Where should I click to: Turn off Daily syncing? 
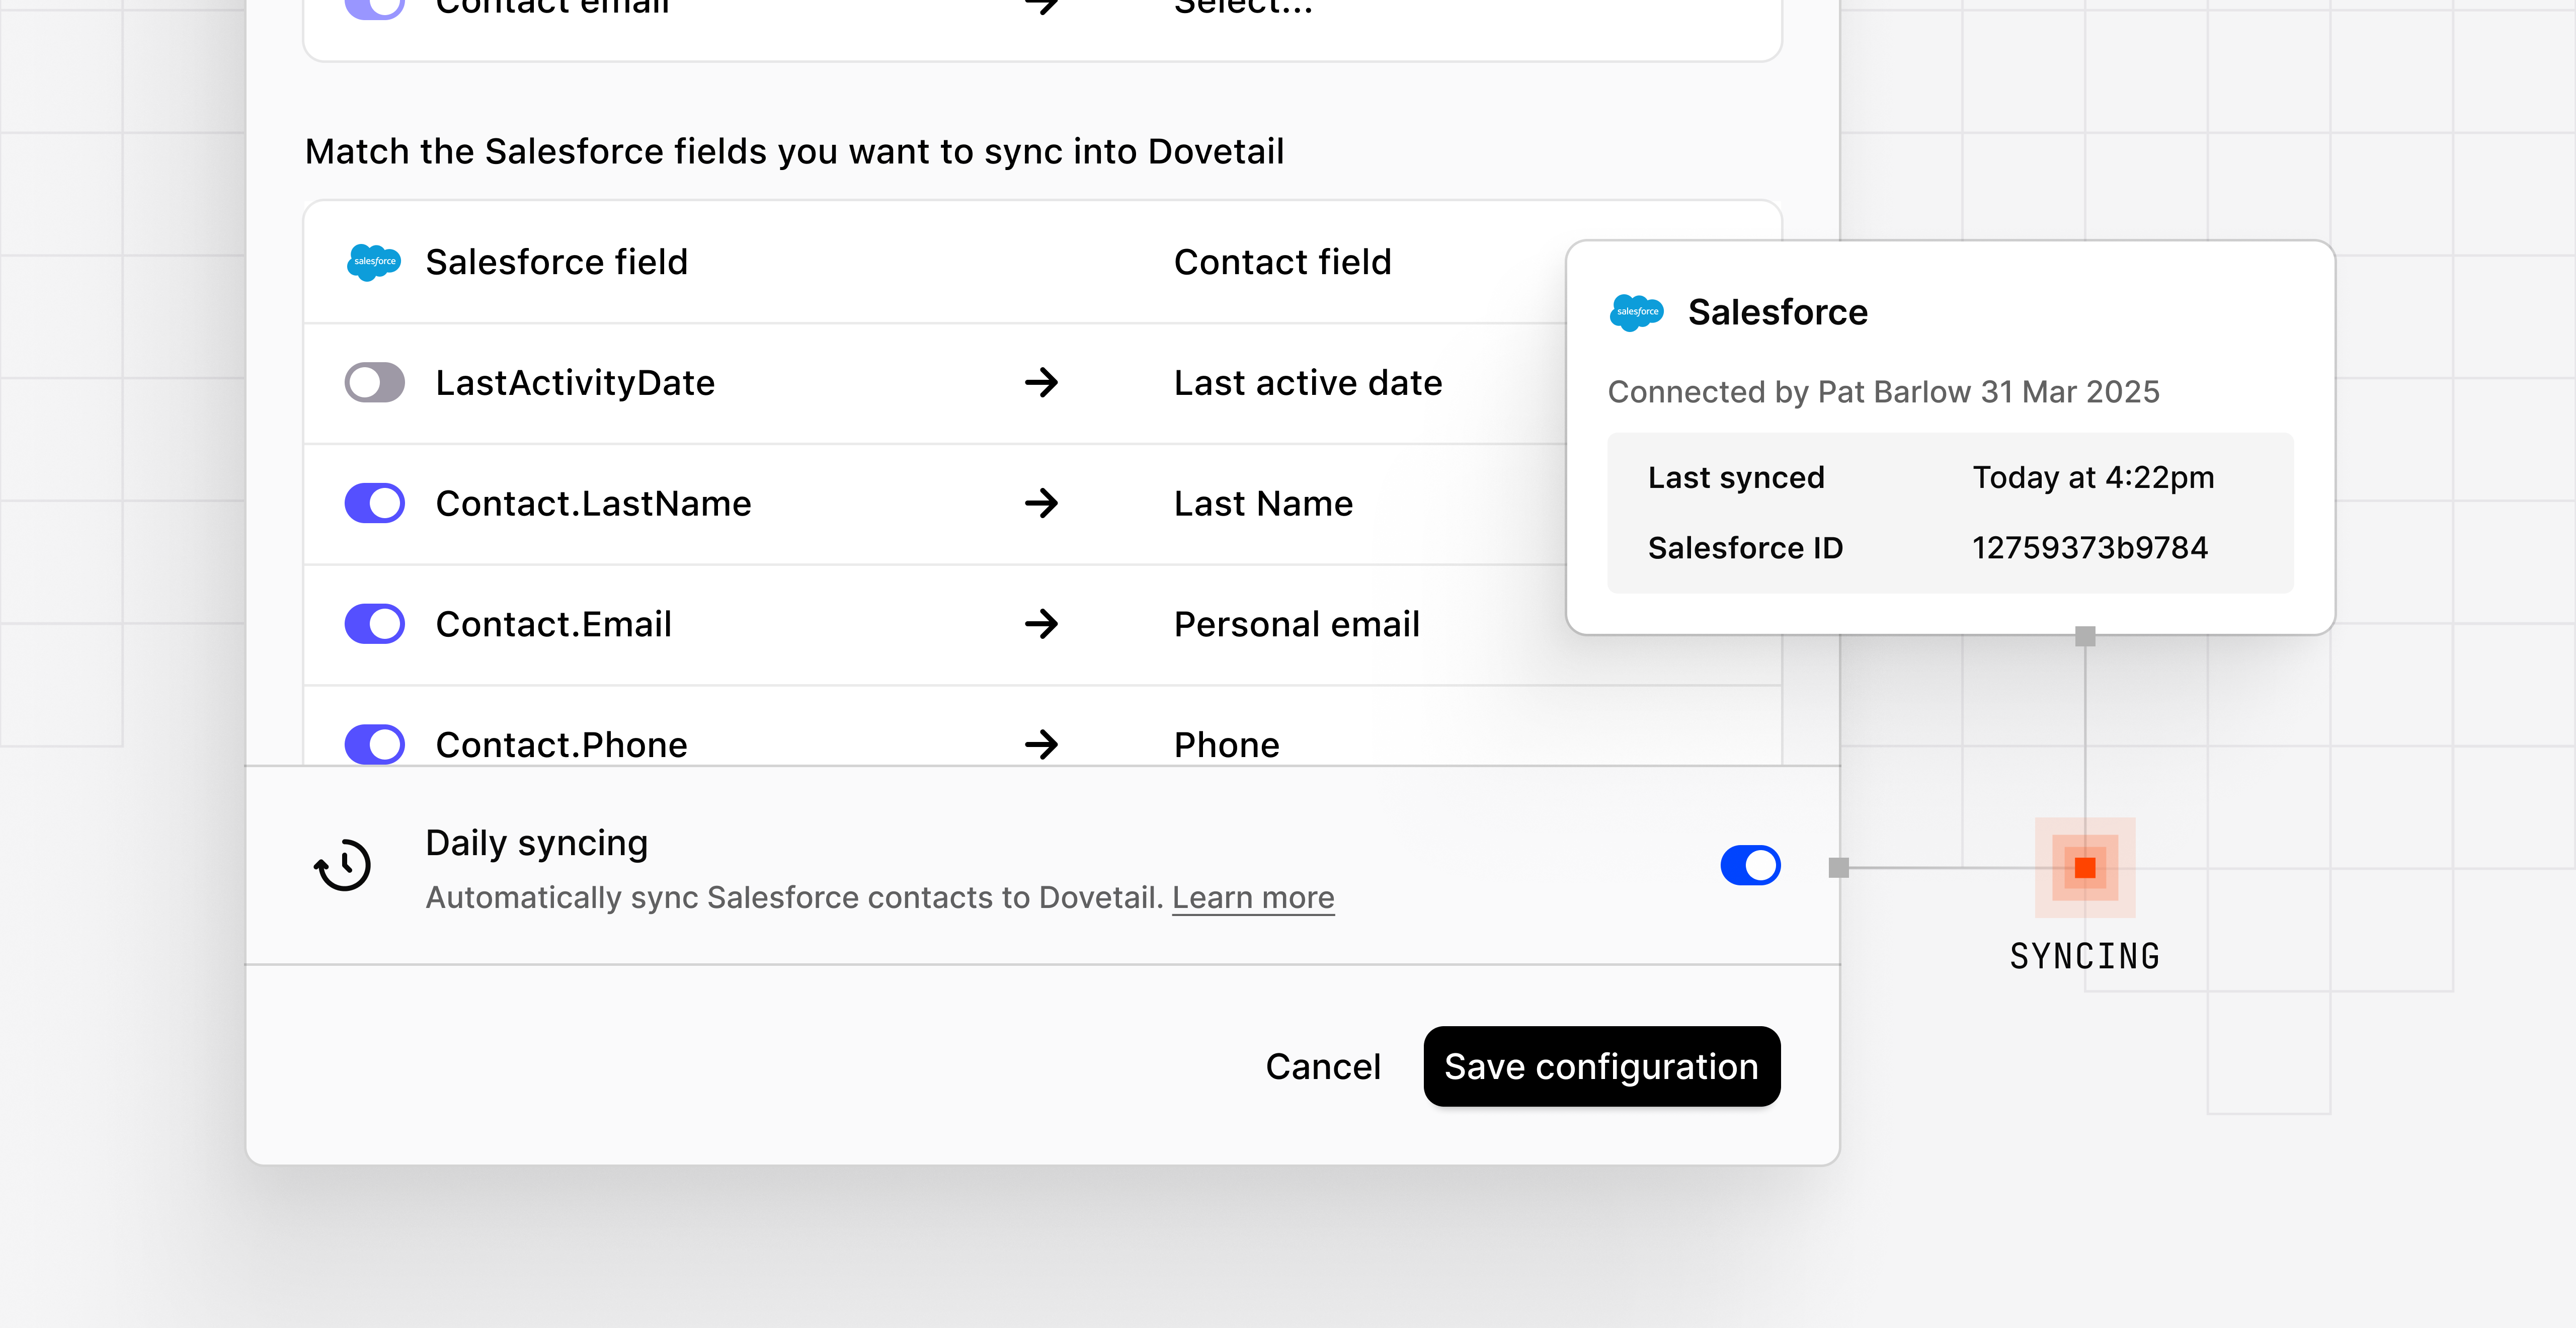(1750, 866)
